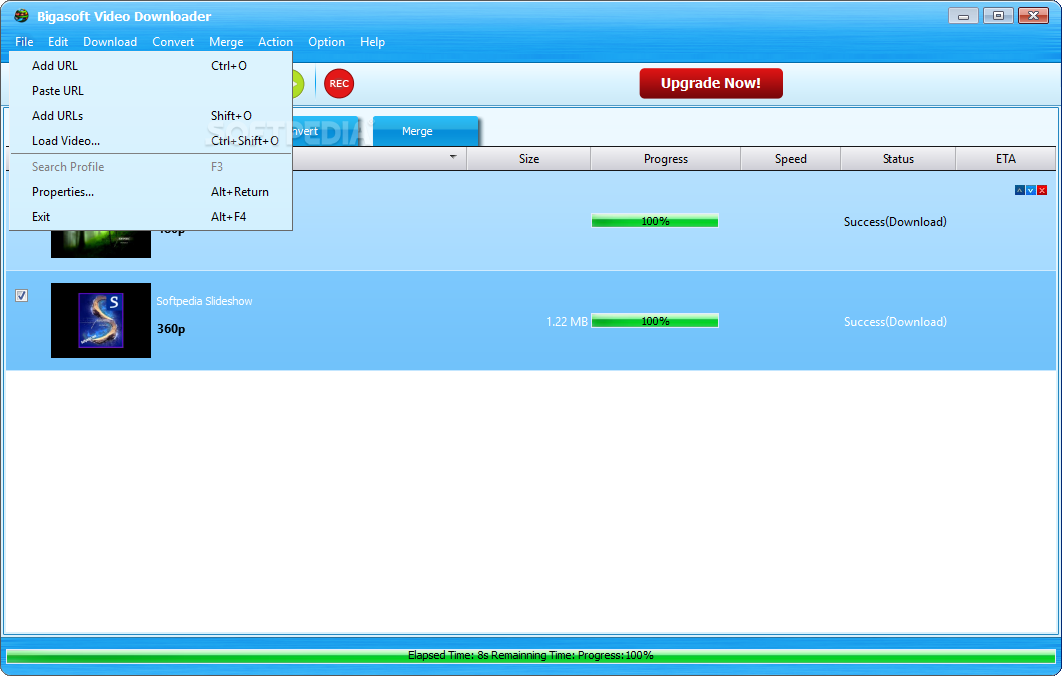This screenshot has height=676, width=1062.
Task: Open the name column sort dropdown arrow
Action: (453, 157)
